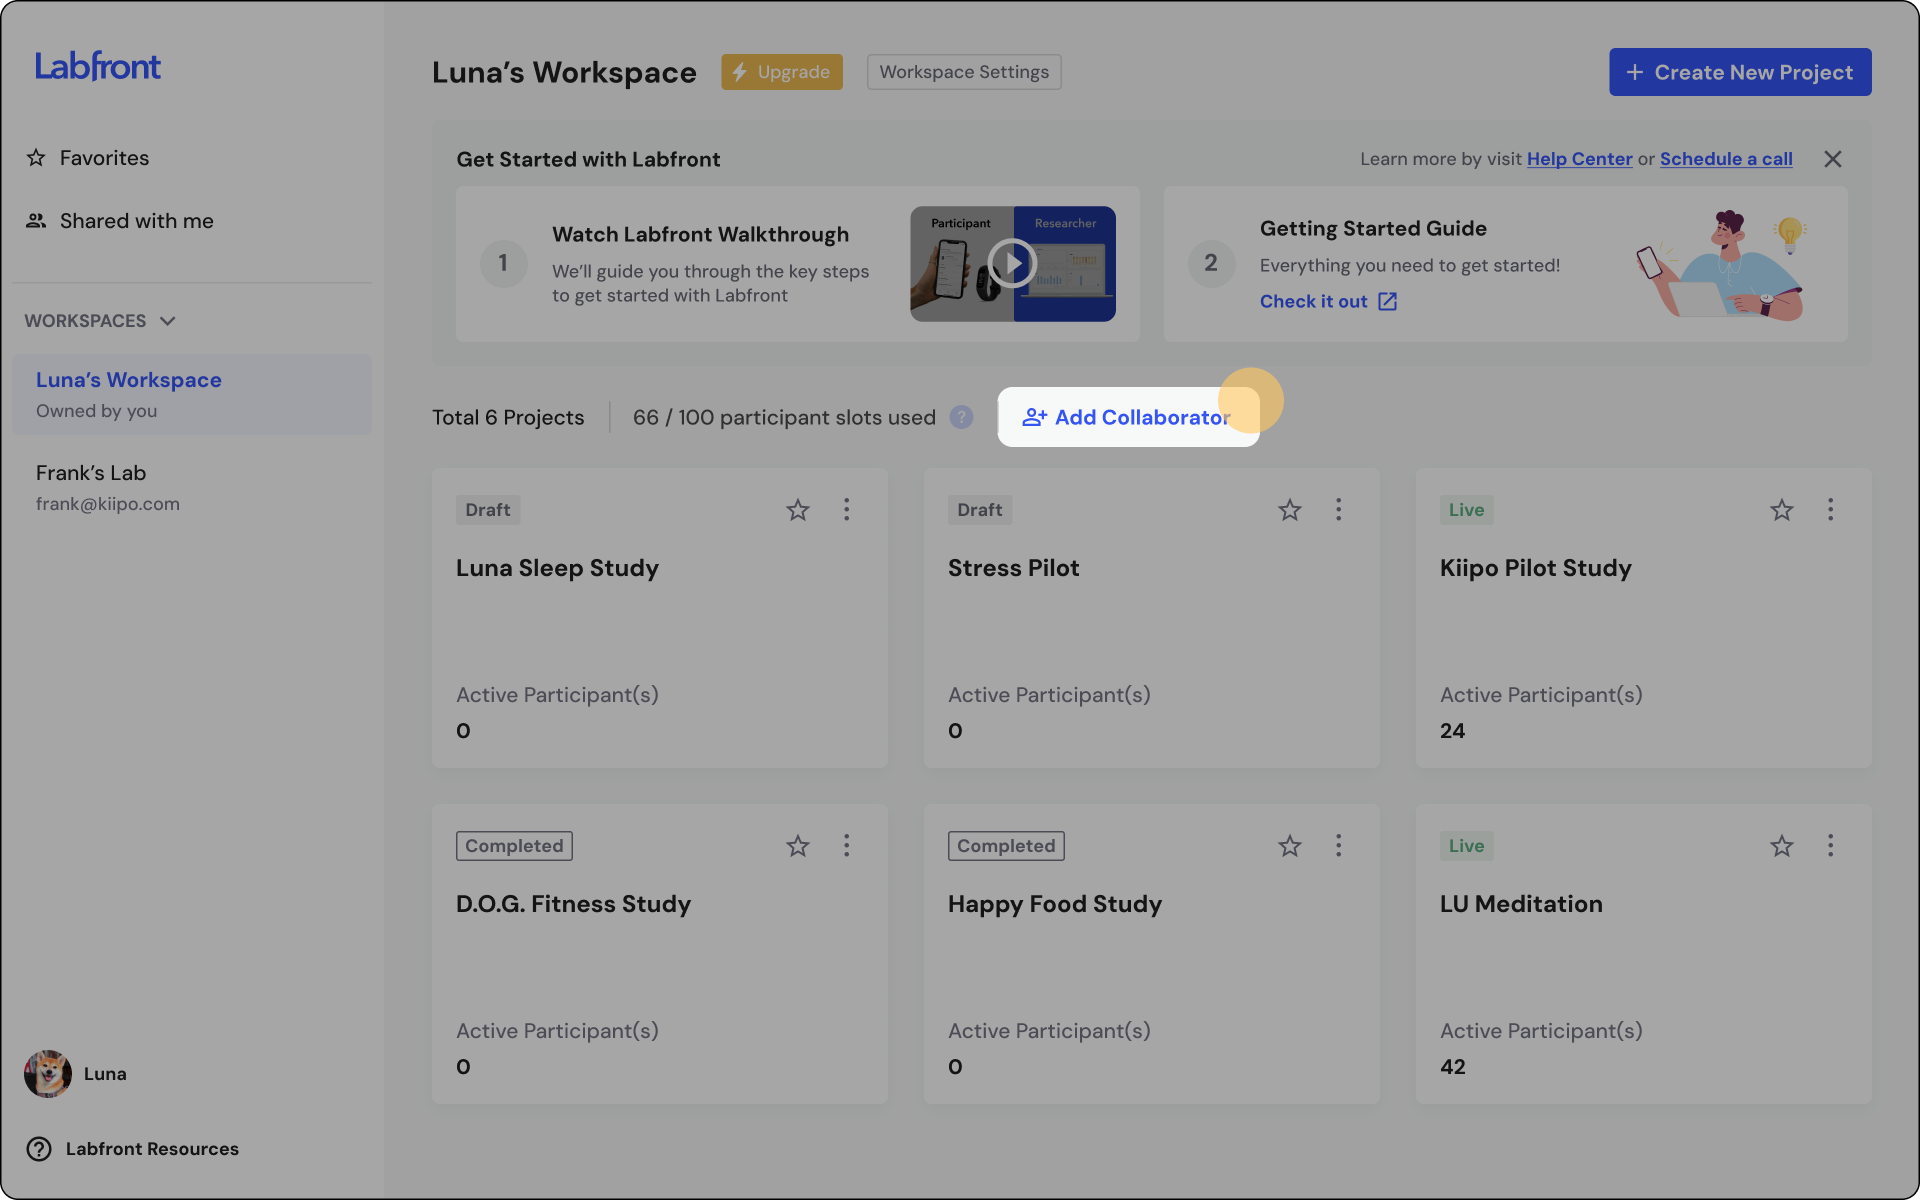This screenshot has width=1920, height=1200.
Task: Open the help tooltip beside participant slots
Action: tap(961, 417)
